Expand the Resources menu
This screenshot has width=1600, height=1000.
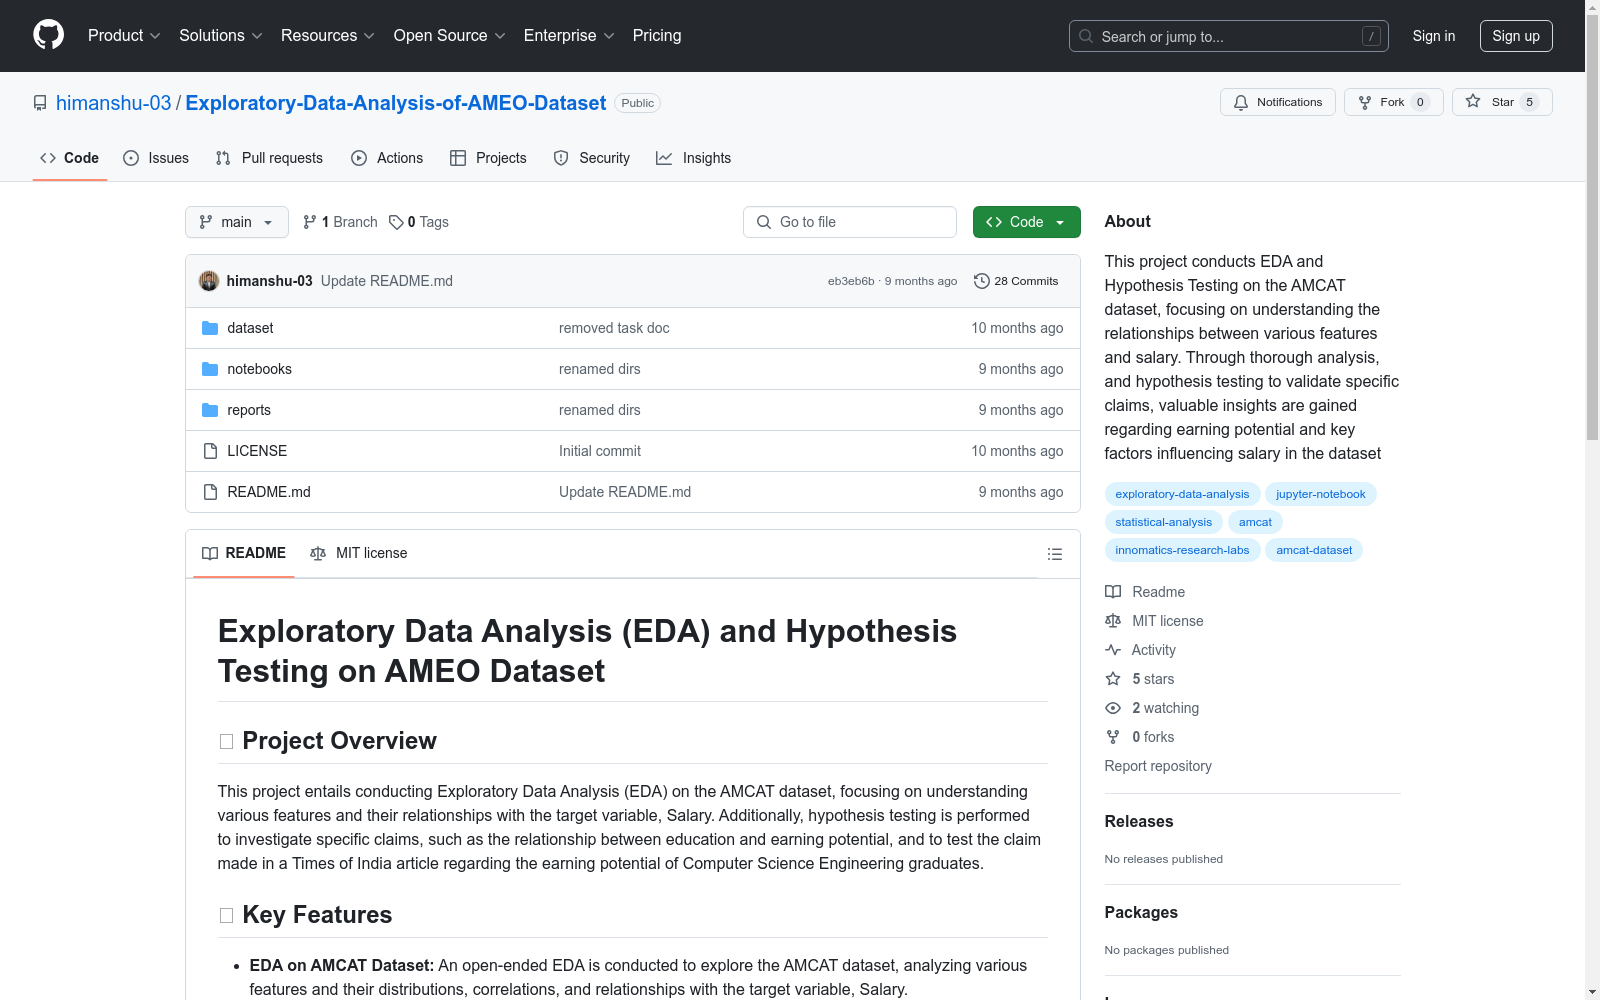pyautogui.click(x=328, y=35)
